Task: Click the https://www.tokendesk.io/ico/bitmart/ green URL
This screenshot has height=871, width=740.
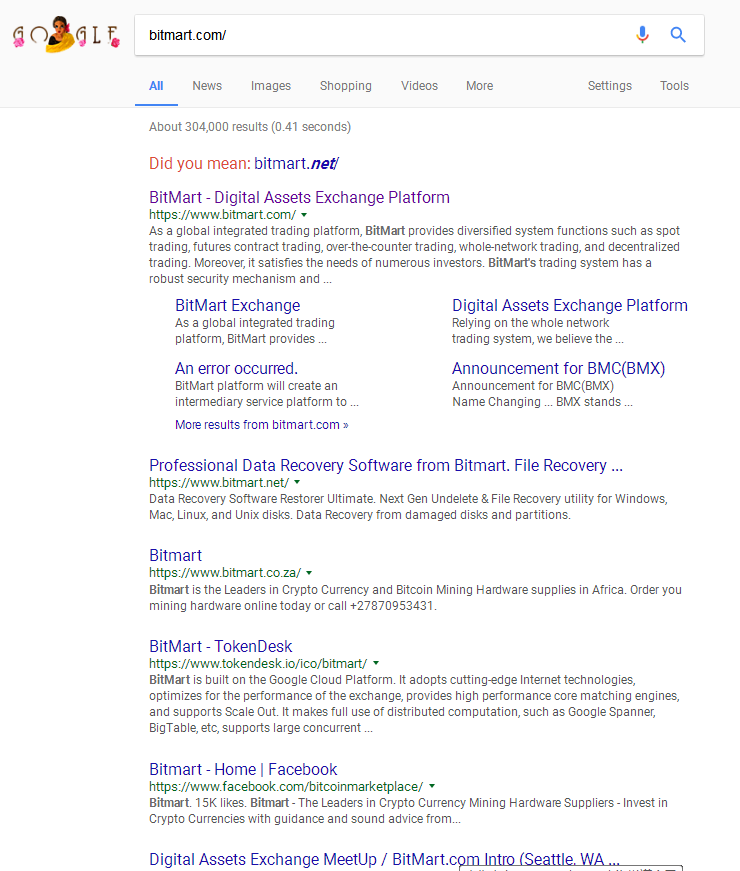Action: pyautogui.click(x=258, y=664)
